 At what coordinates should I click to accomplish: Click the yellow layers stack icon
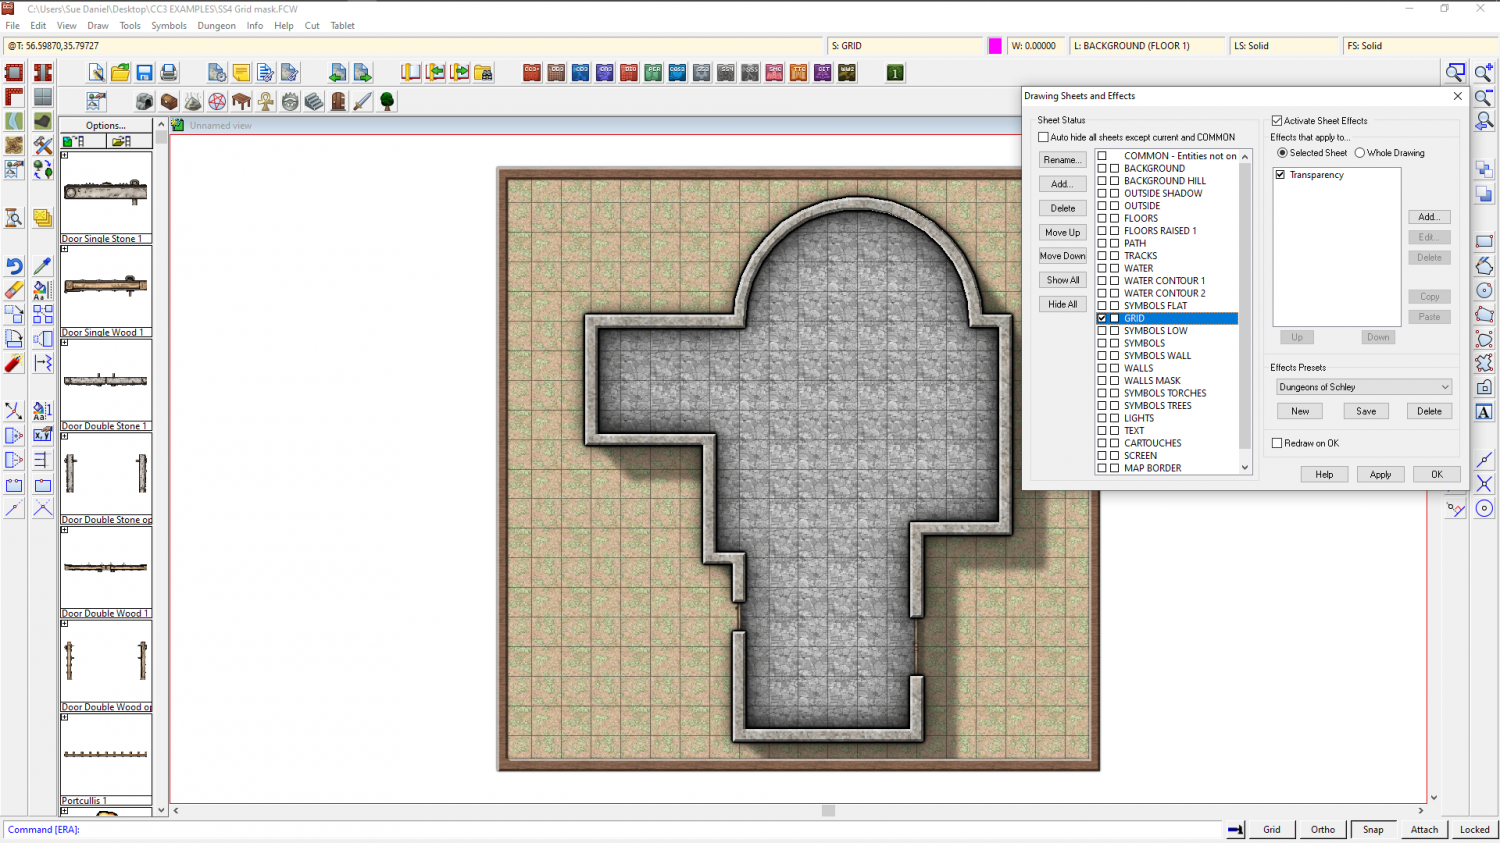(42, 218)
